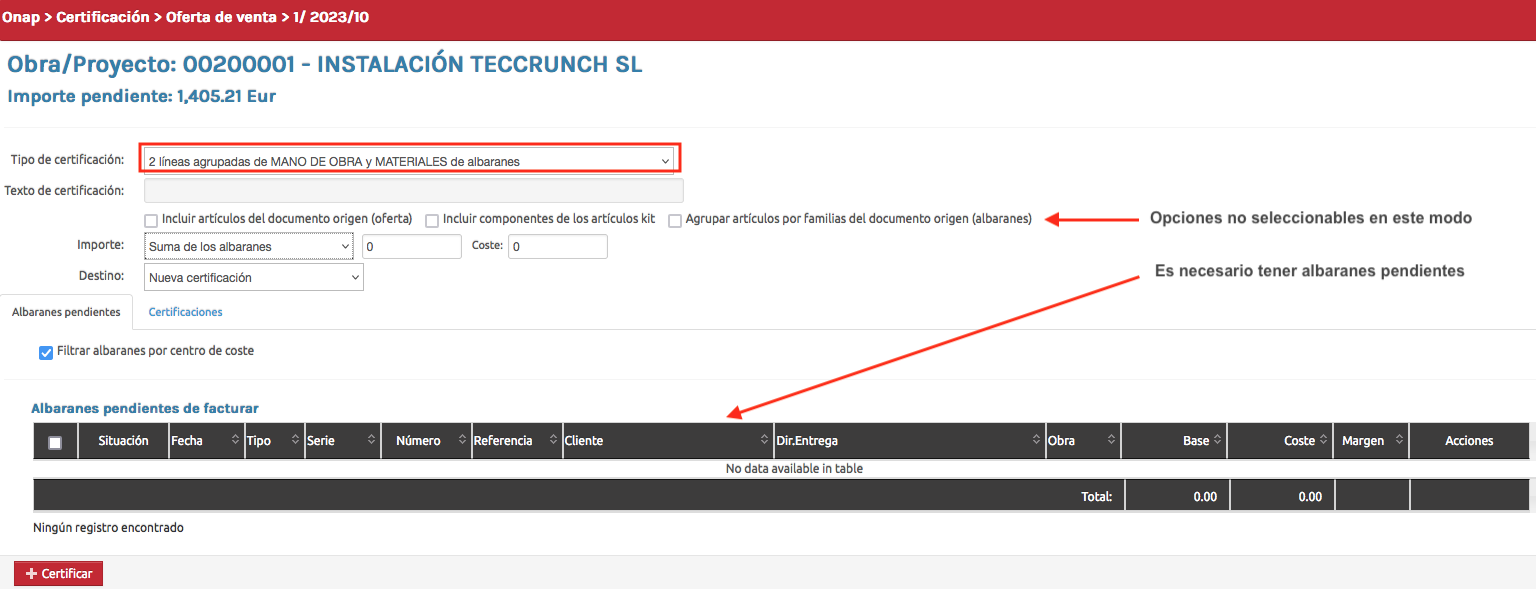Sort table by Tipo column arrows
The height and width of the screenshot is (589, 1536).
[296, 441]
